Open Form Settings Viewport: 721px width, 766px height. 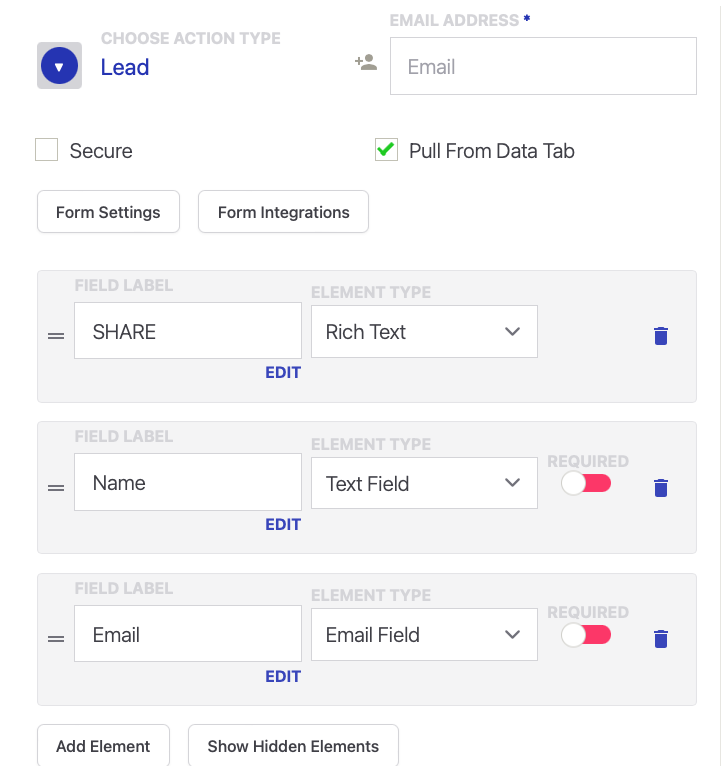tap(108, 212)
